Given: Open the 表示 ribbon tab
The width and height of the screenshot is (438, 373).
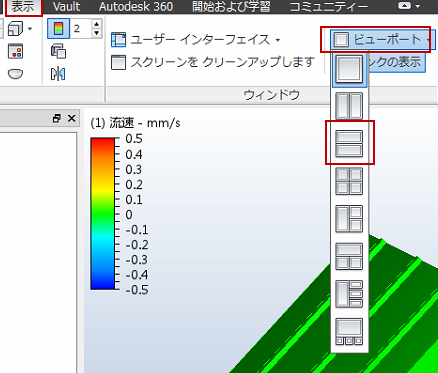Looking at the screenshot, I should point(23,7).
